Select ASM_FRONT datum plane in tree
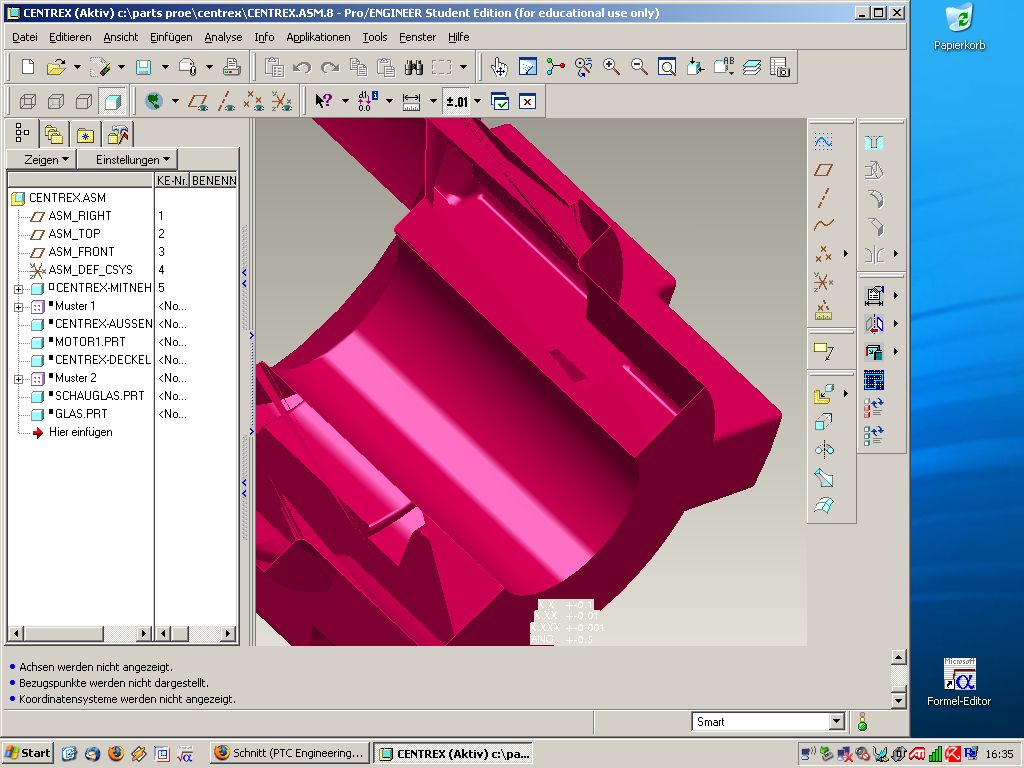This screenshot has width=1024, height=768. coord(81,251)
